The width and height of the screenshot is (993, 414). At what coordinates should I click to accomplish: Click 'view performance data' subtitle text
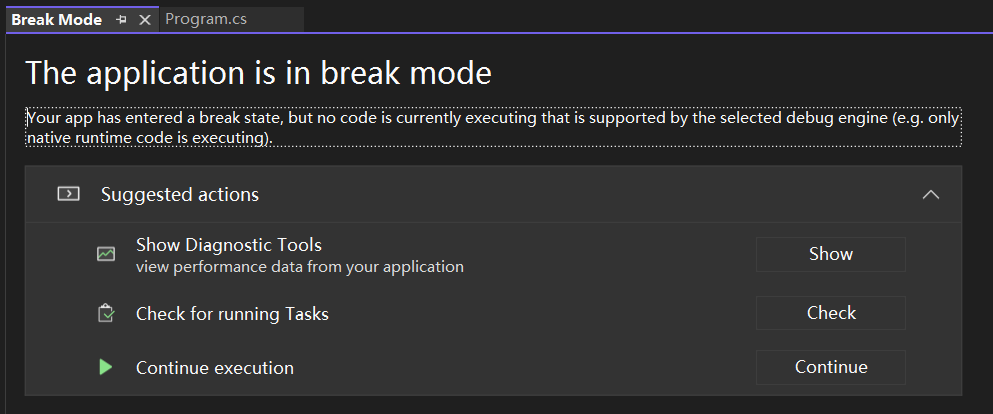(x=300, y=267)
